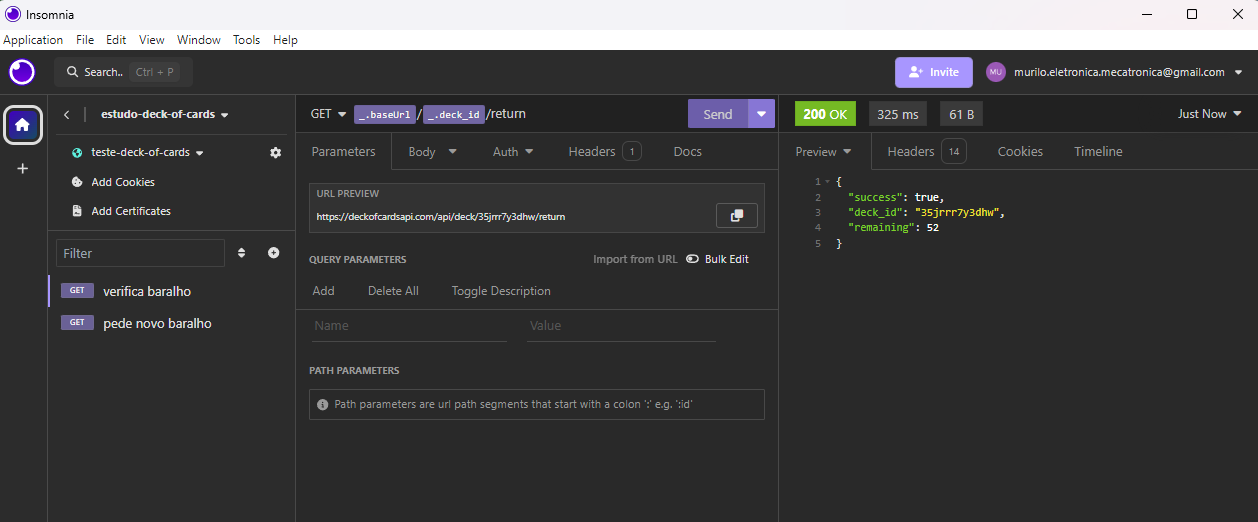Viewport: 1258px width, 522px height.
Task: Open the Preview mode dropdown
Action: click(824, 152)
